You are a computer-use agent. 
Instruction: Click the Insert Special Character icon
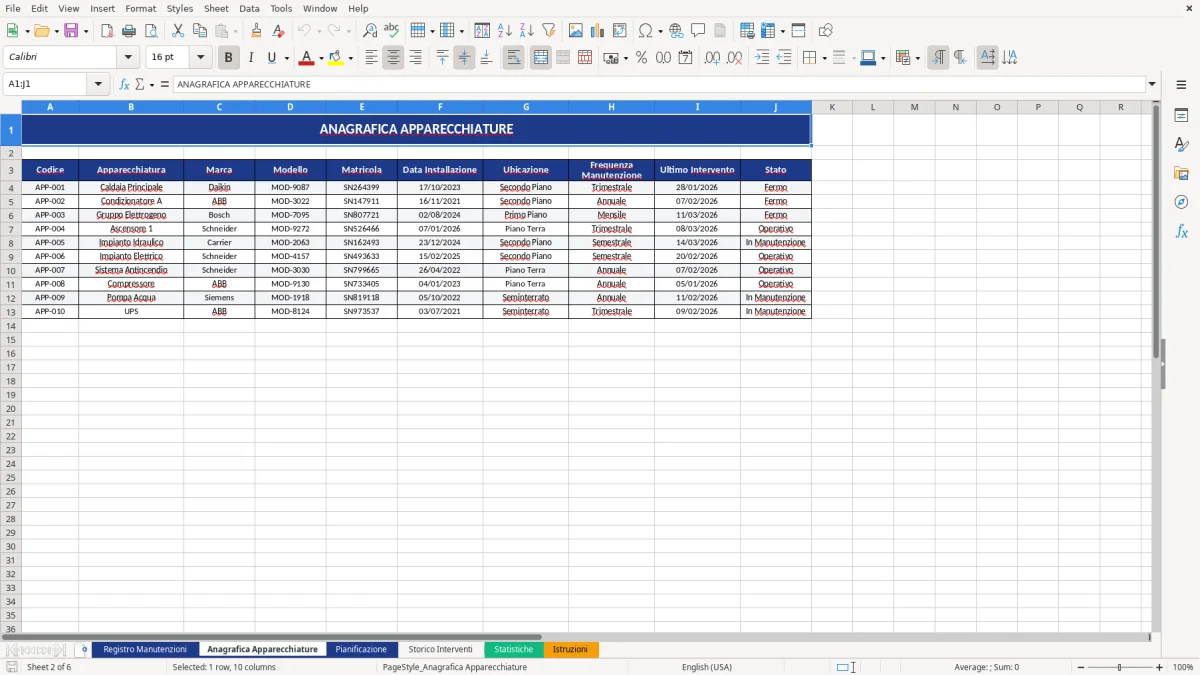646,30
